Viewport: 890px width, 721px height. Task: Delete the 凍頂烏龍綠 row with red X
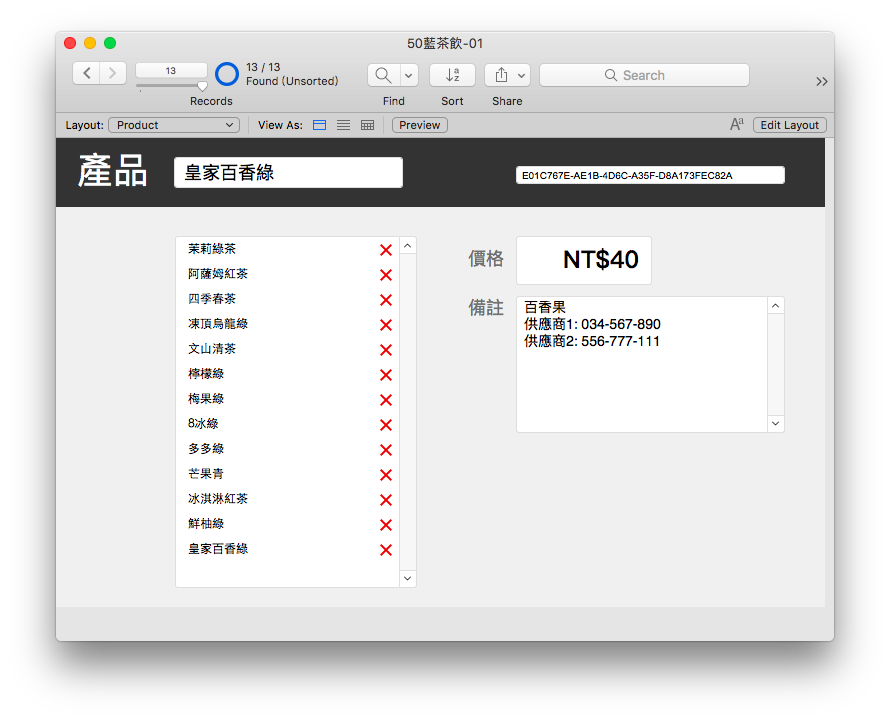tap(386, 325)
